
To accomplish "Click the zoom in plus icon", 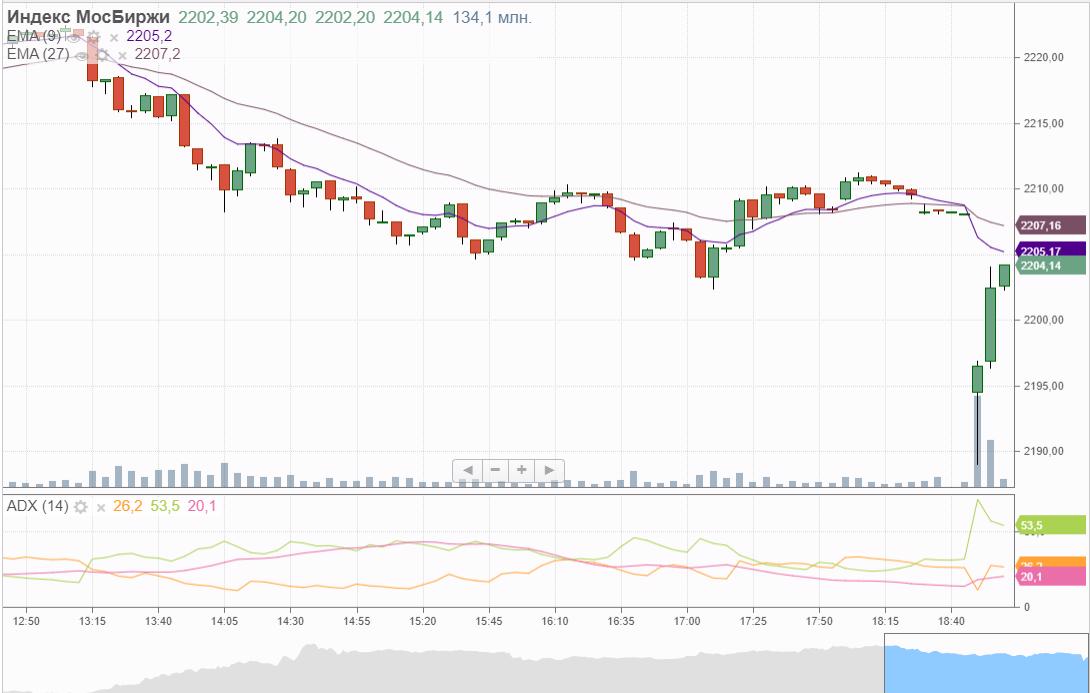I will tap(520, 470).
